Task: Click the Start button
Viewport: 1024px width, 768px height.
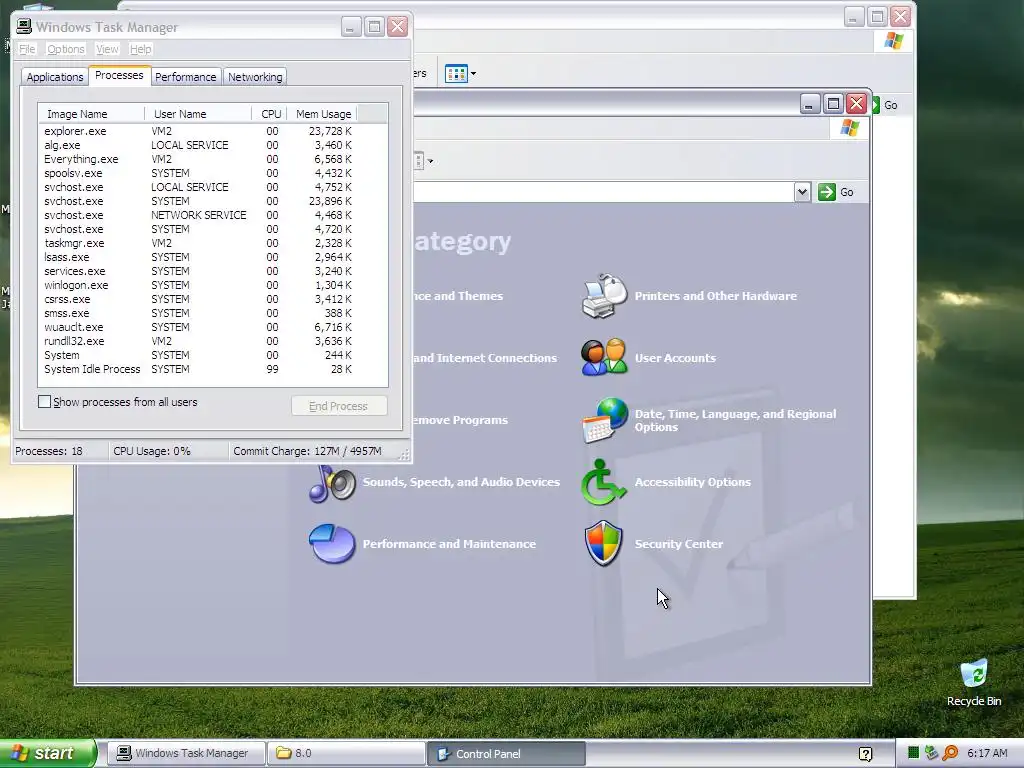Action: point(48,753)
